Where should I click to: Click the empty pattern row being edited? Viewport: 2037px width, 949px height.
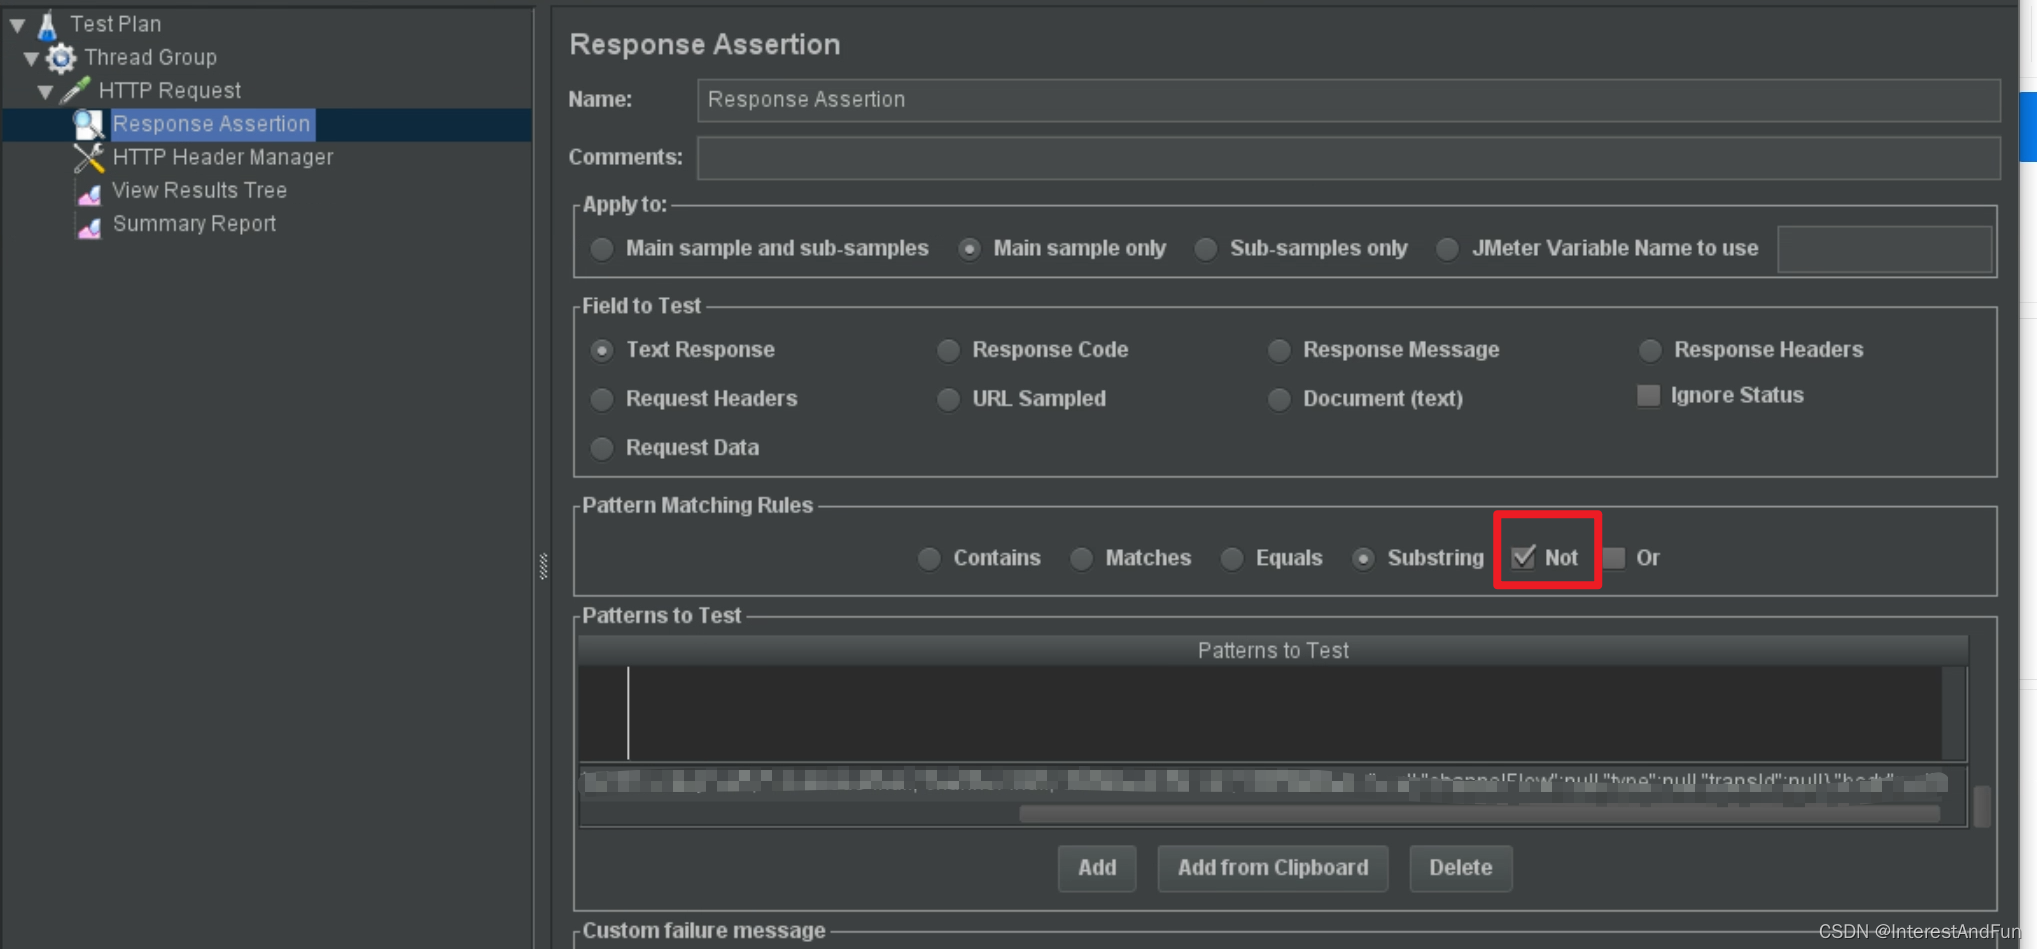1260,713
